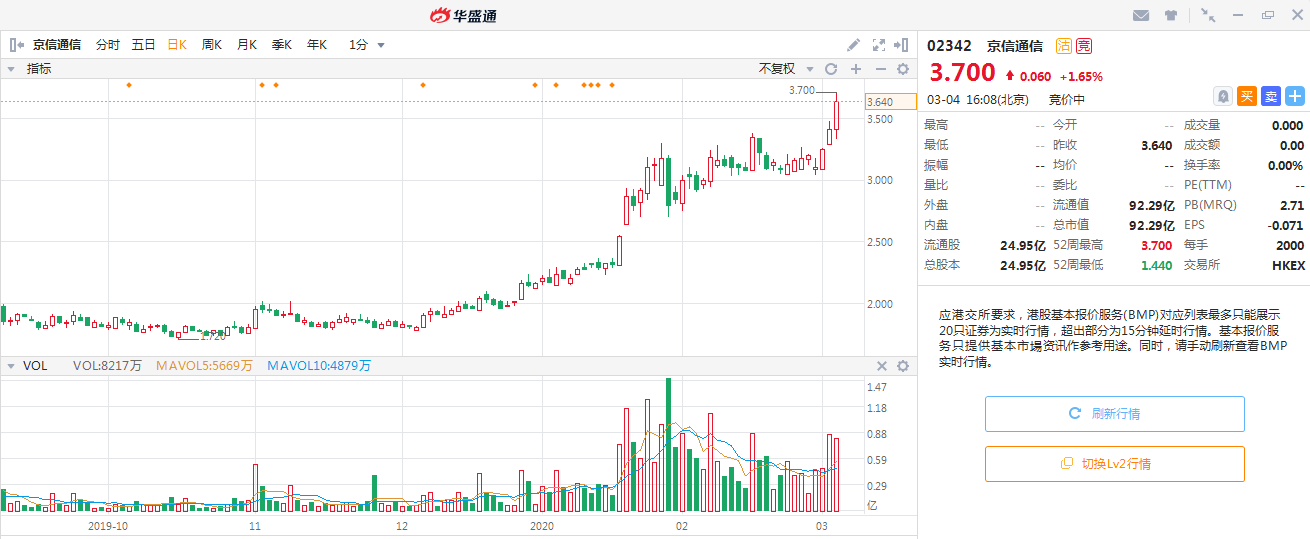
Task: Click the 切换Lv2行情 button
Action: [x=1114, y=464]
